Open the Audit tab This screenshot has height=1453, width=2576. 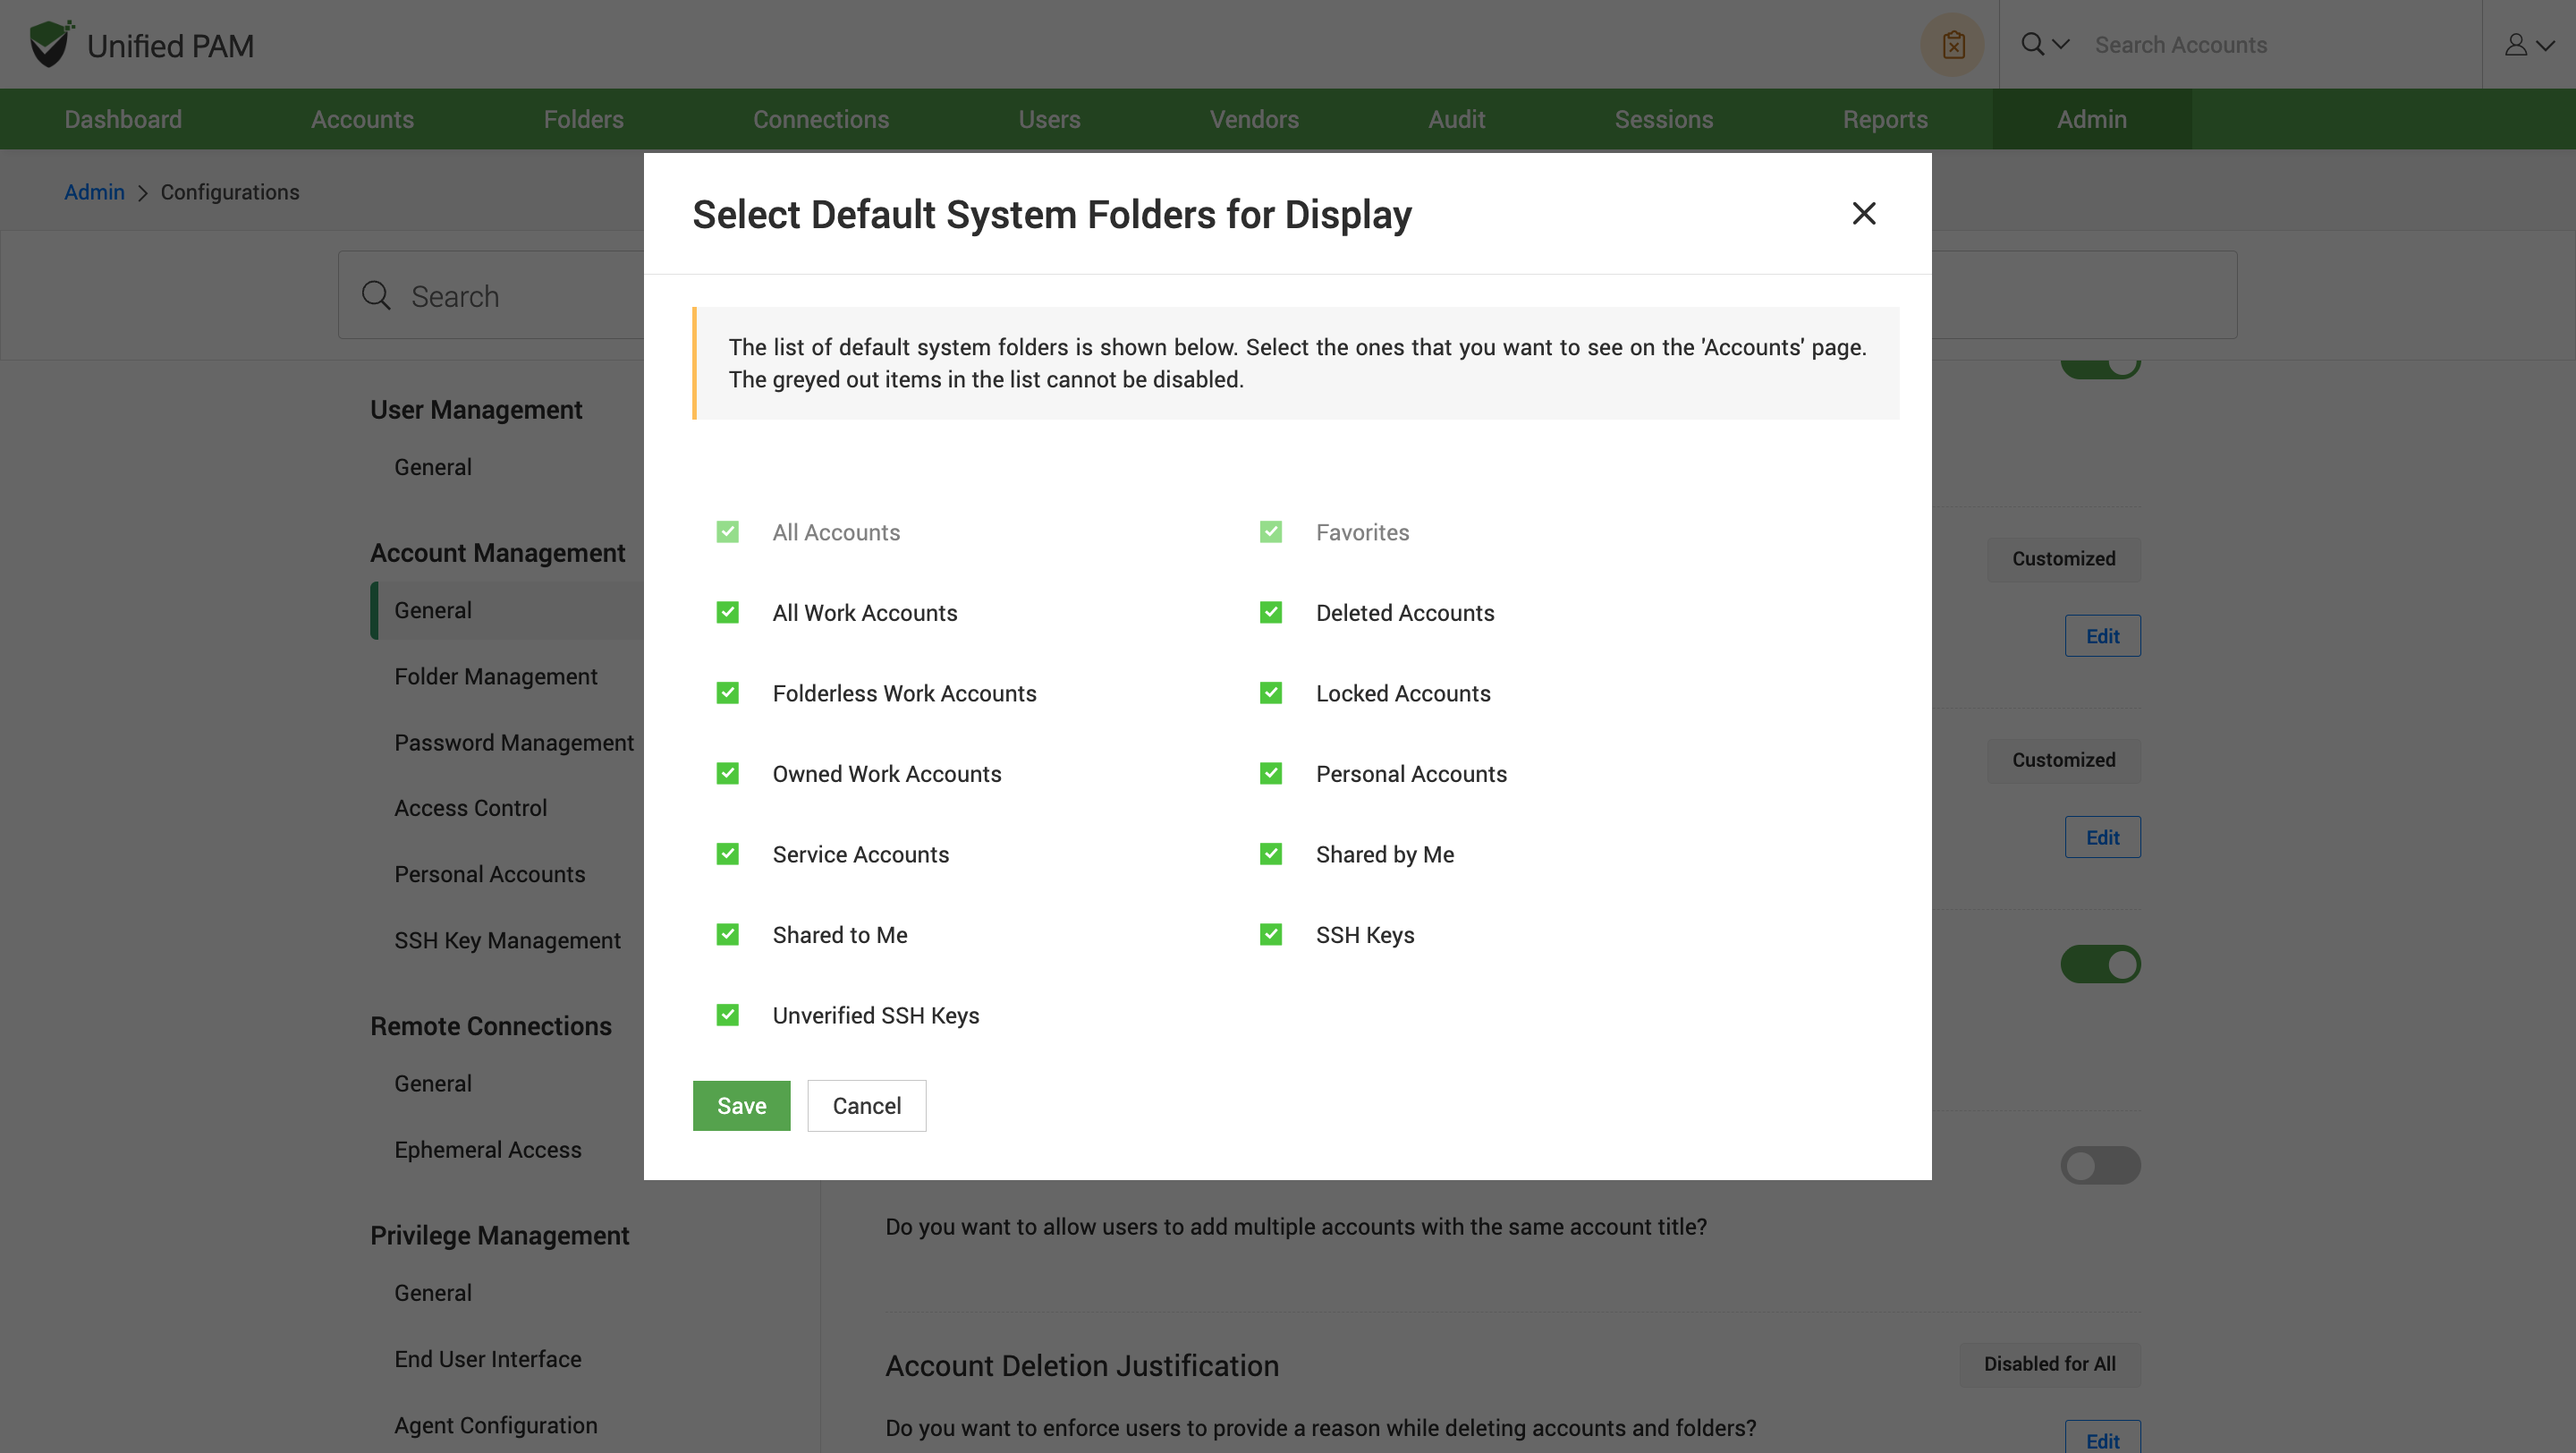coord(1456,119)
